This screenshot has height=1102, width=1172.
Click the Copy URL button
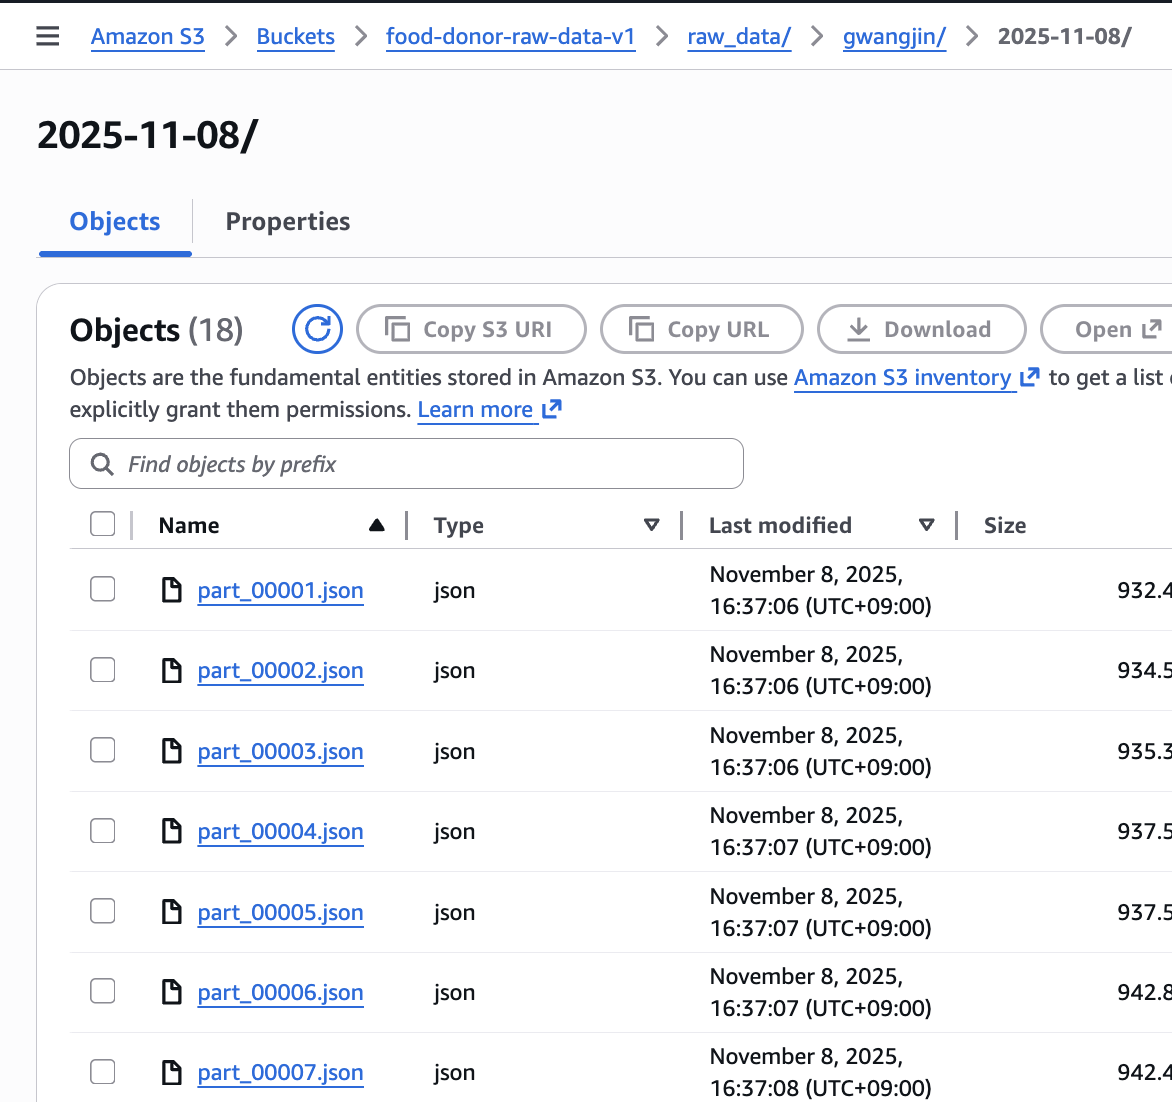pos(702,329)
